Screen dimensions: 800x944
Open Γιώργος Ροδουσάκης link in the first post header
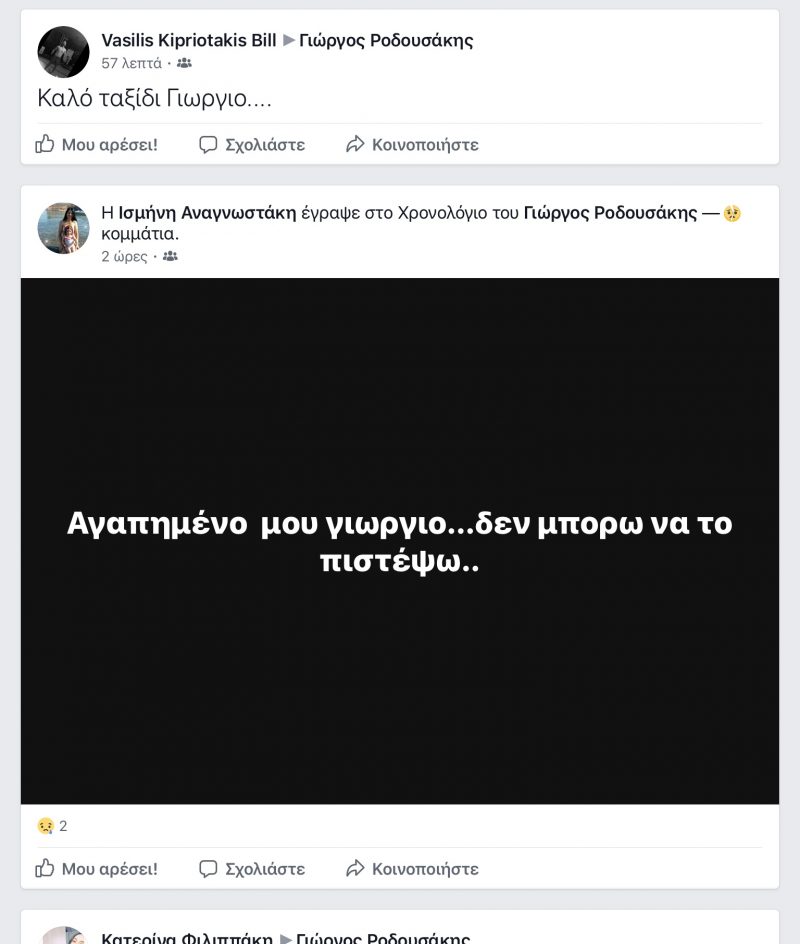coord(386,40)
